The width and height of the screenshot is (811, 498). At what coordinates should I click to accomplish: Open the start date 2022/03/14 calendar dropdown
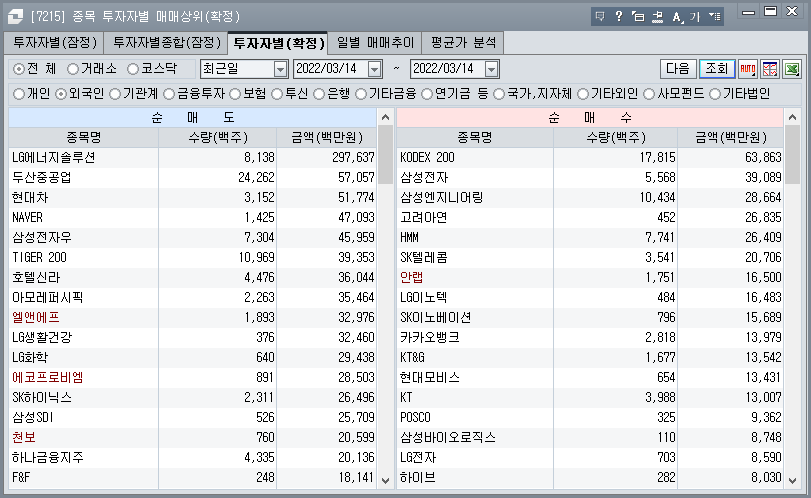(374, 69)
